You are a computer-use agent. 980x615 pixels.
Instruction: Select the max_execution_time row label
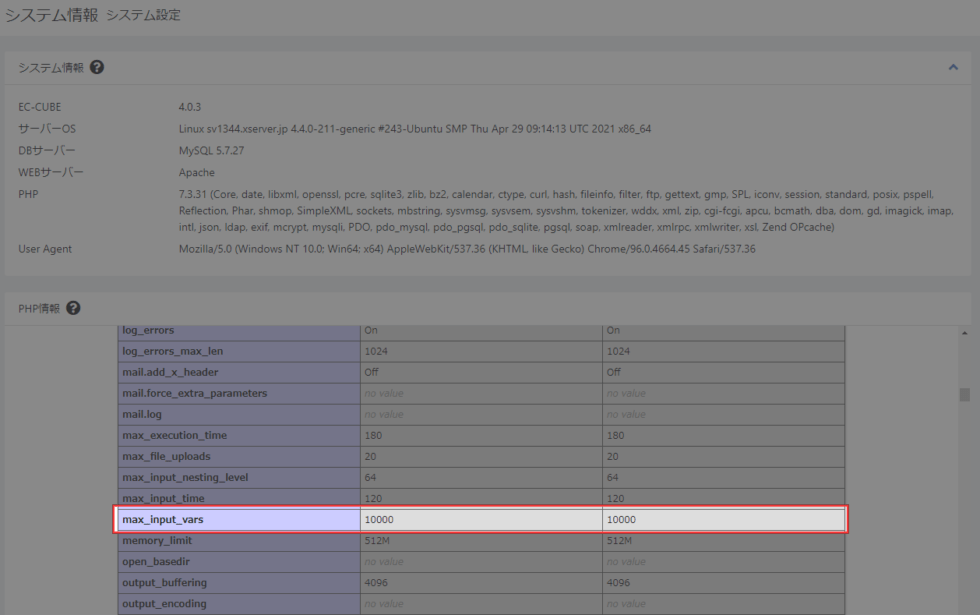pyautogui.click(x=174, y=436)
